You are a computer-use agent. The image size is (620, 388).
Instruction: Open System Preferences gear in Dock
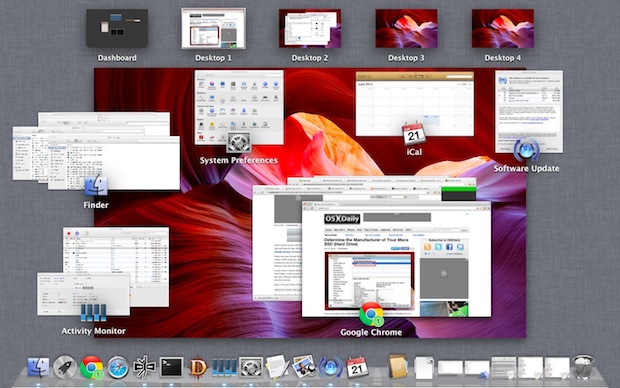(x=251, y=368)
